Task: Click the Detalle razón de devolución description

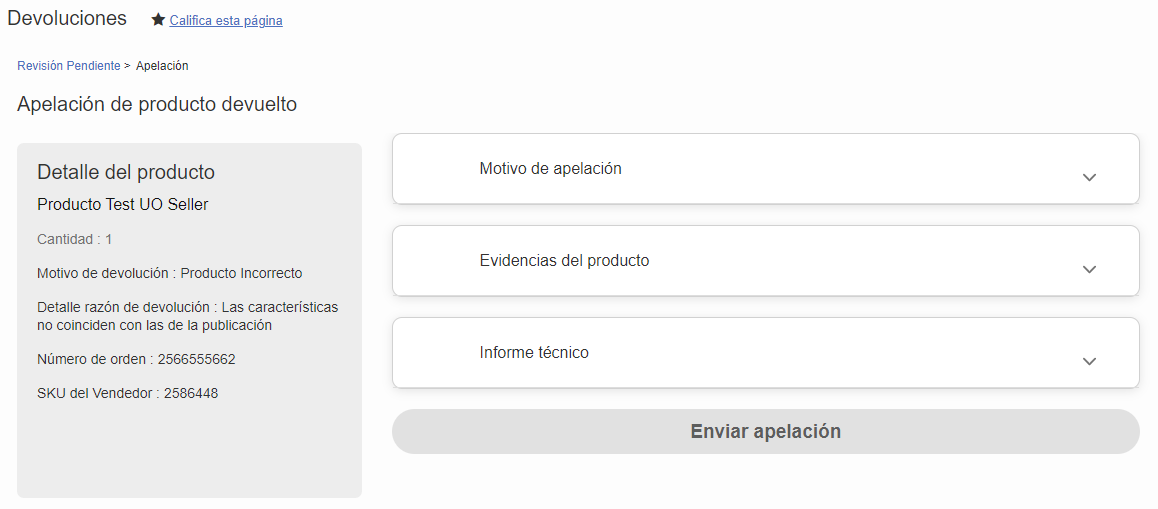Action: (x=188, y=316)
